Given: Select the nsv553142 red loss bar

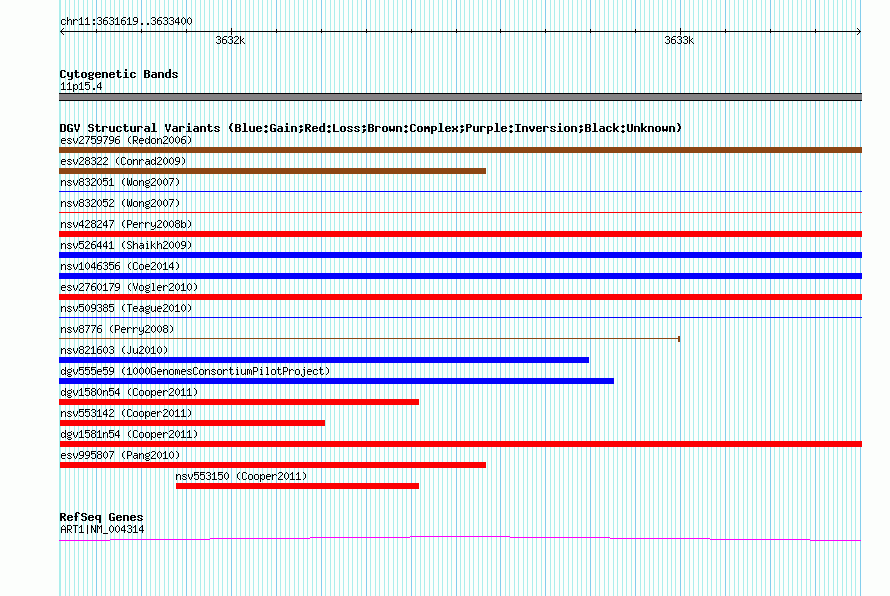Looking at the screenshot, I should click(192, 423).
